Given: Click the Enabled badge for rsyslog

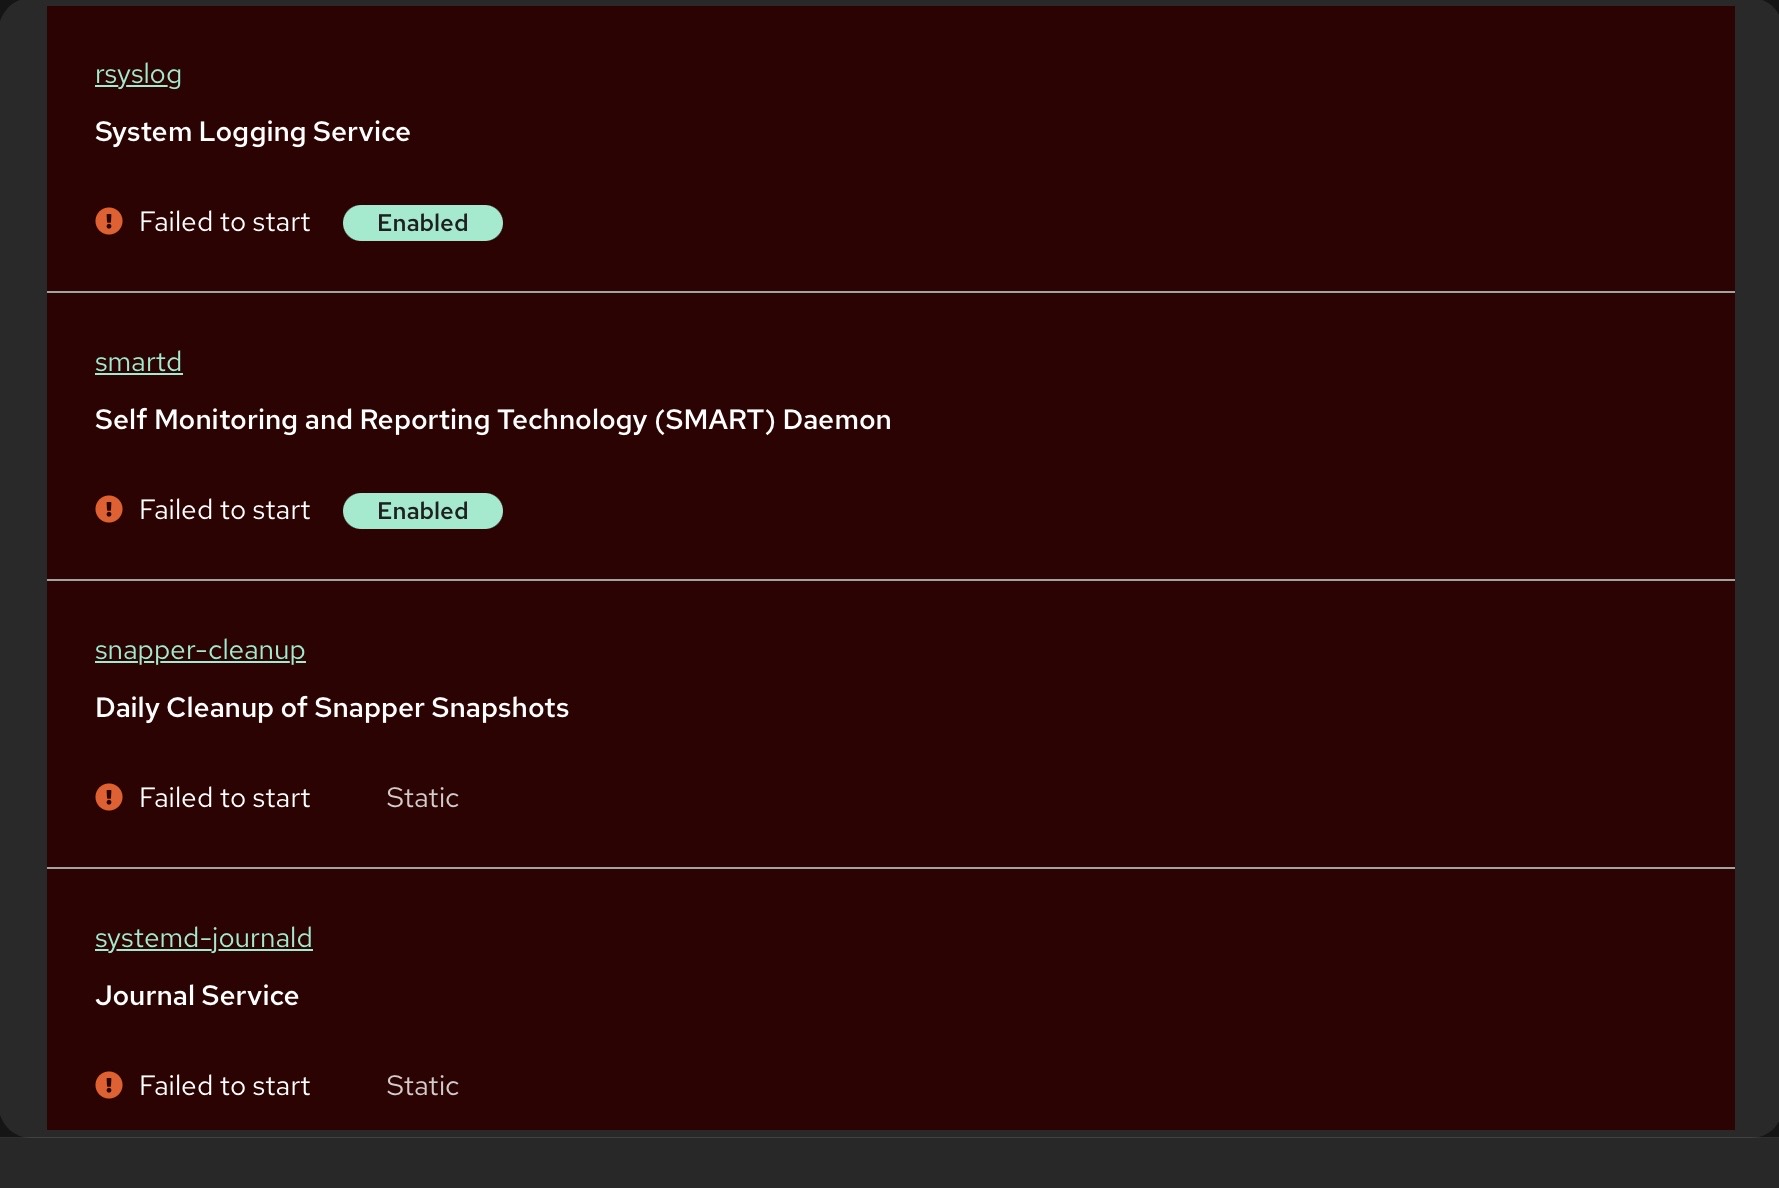Looking at the screenshot, I should [x=422, y=223].
